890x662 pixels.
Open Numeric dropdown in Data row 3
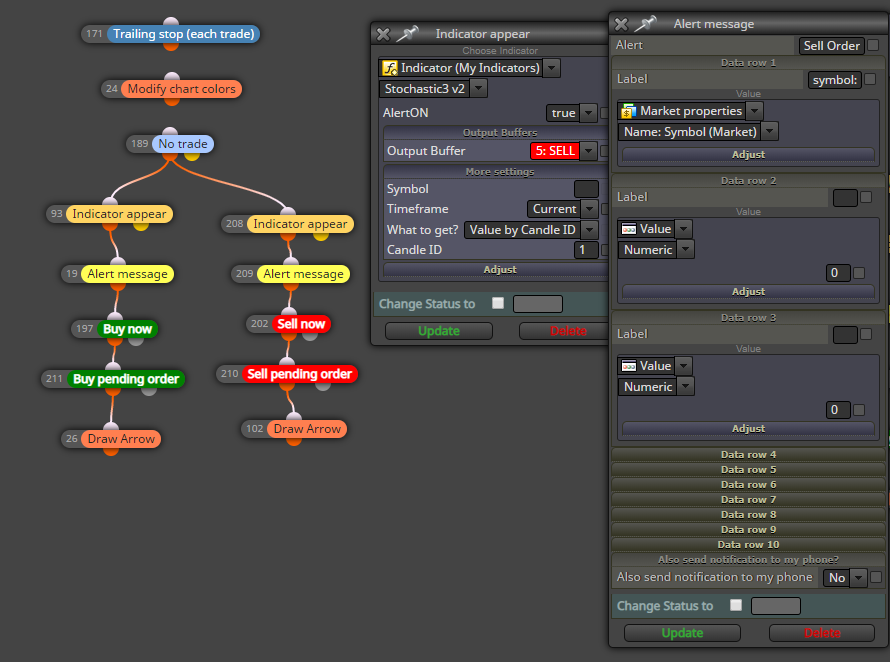[x=686, y=387]
